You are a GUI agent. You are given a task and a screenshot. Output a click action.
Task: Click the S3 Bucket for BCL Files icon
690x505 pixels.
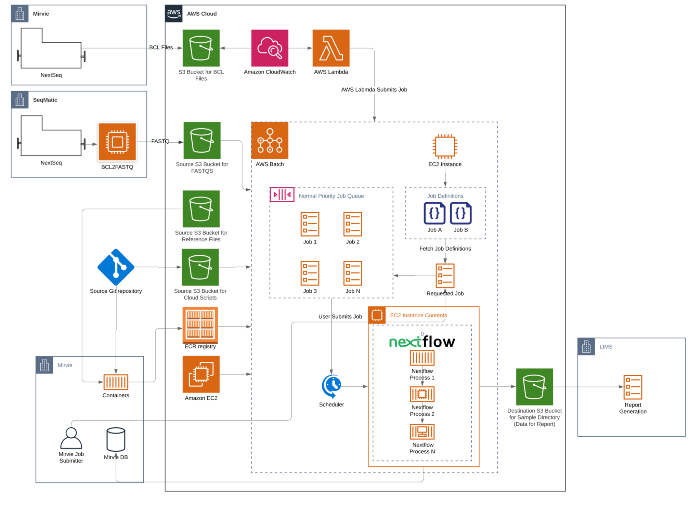pos(201,48)
